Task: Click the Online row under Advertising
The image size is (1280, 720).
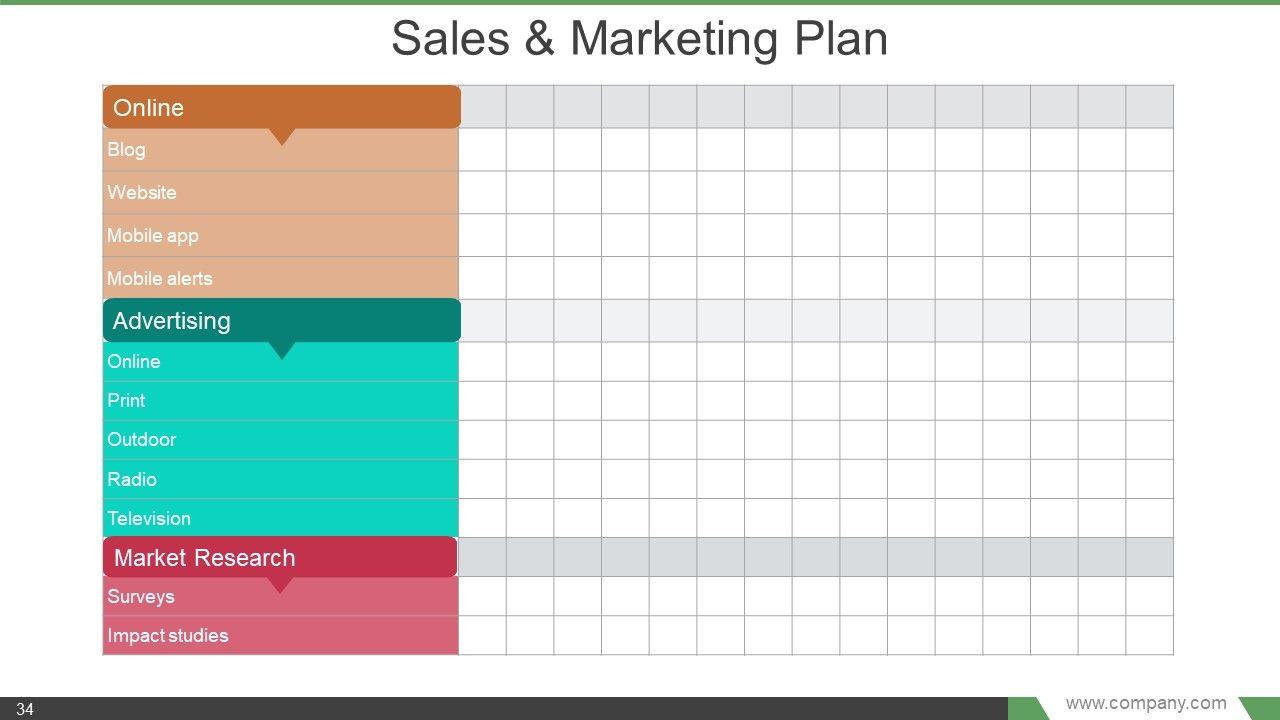Action: click(134, 361)
